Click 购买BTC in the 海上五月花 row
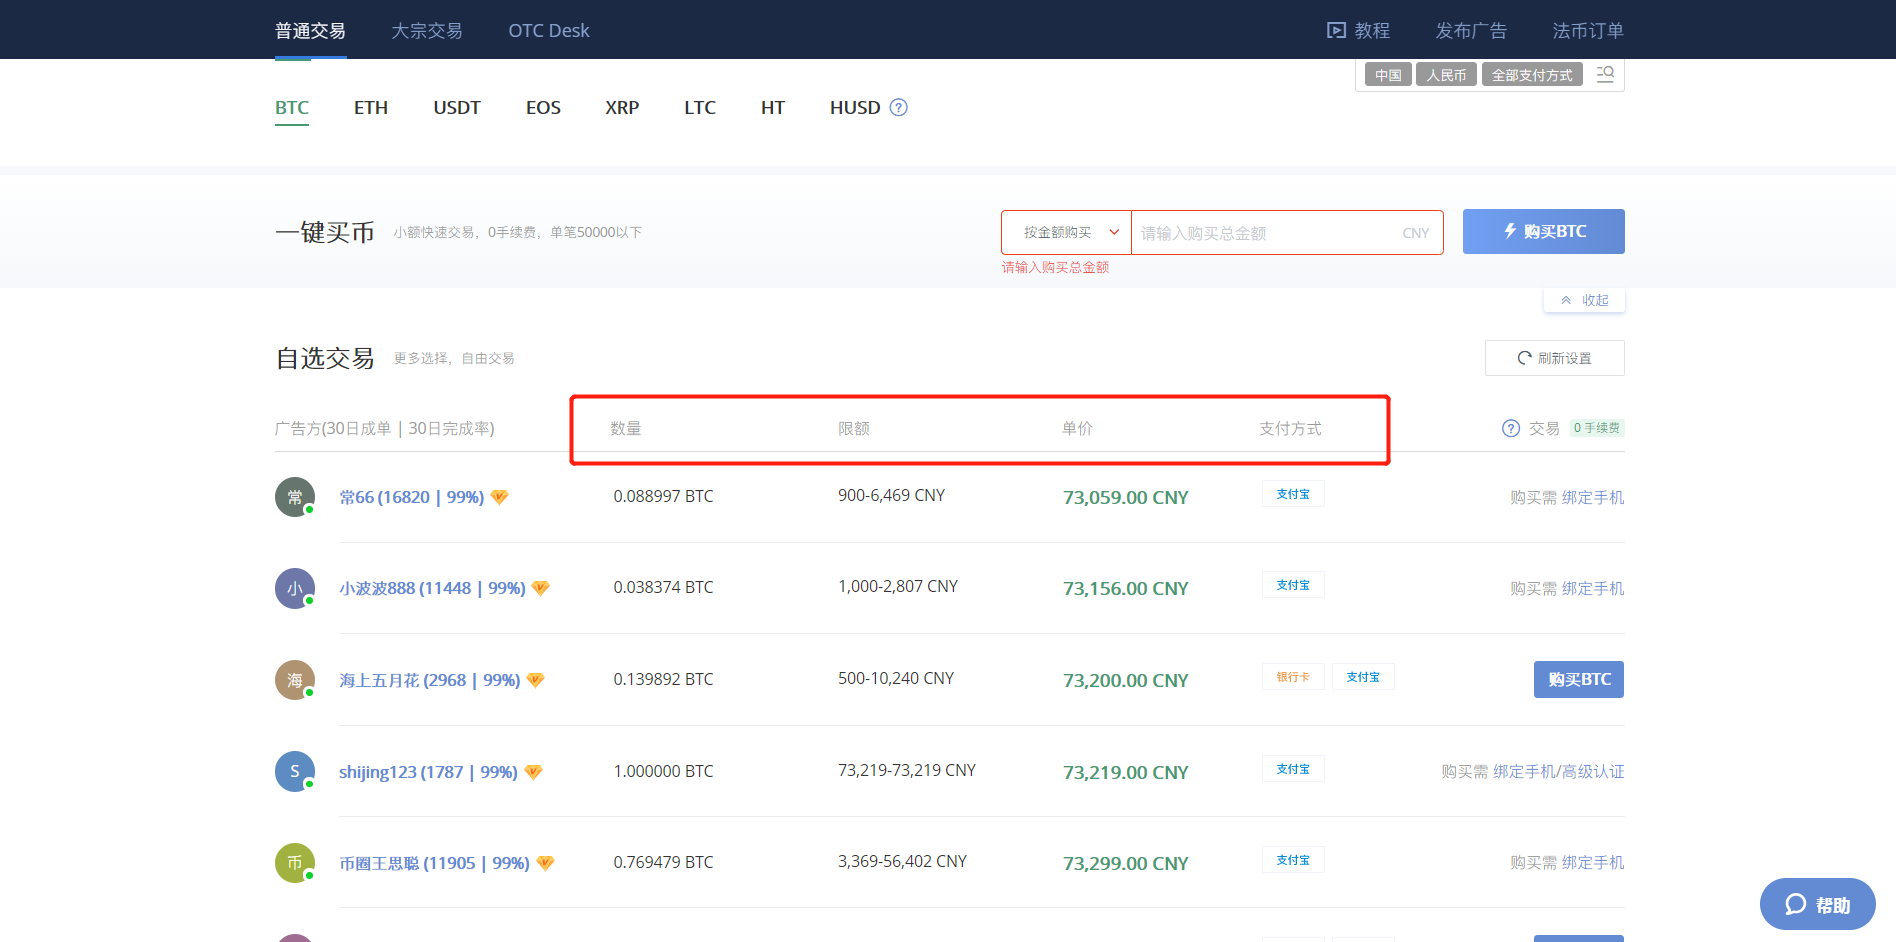This screenshot has height=942, width=1896. point(1578,680)
